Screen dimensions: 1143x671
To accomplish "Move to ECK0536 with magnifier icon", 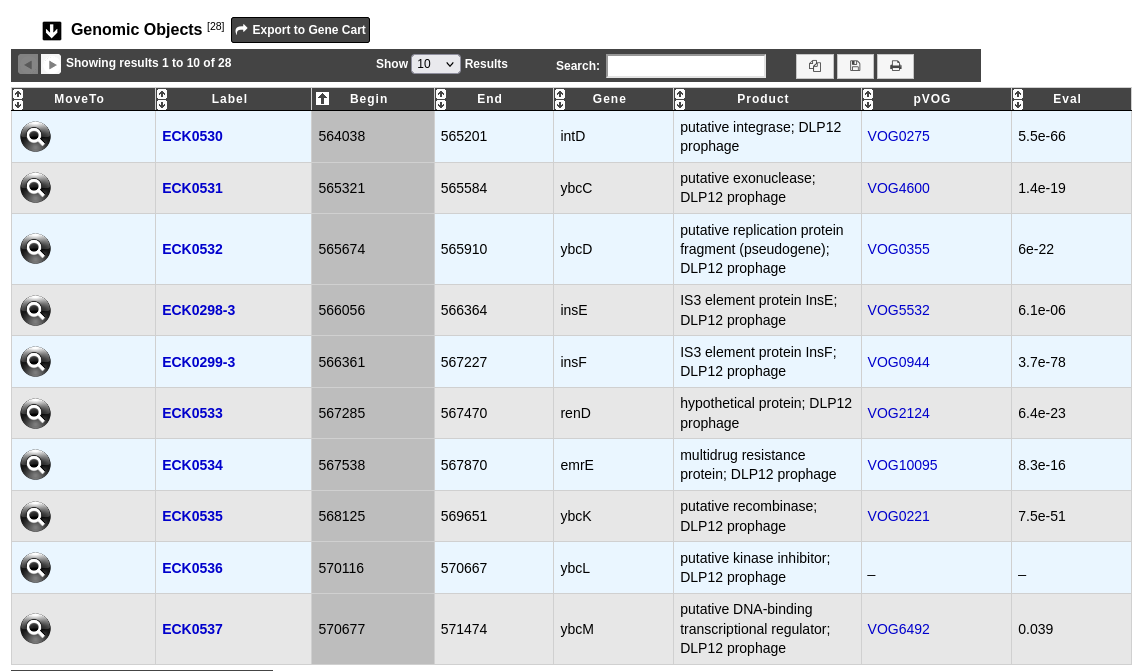I will tap(35, 567).
